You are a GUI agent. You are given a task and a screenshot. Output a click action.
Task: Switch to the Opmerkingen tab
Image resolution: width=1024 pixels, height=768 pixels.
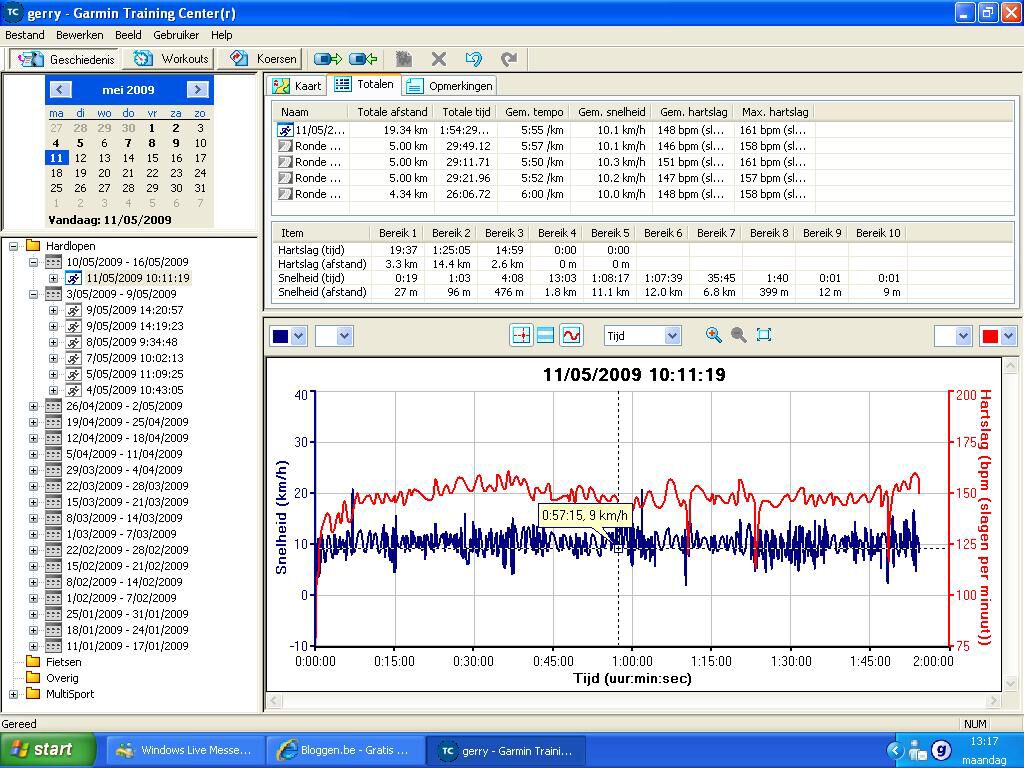click(450, 86)
